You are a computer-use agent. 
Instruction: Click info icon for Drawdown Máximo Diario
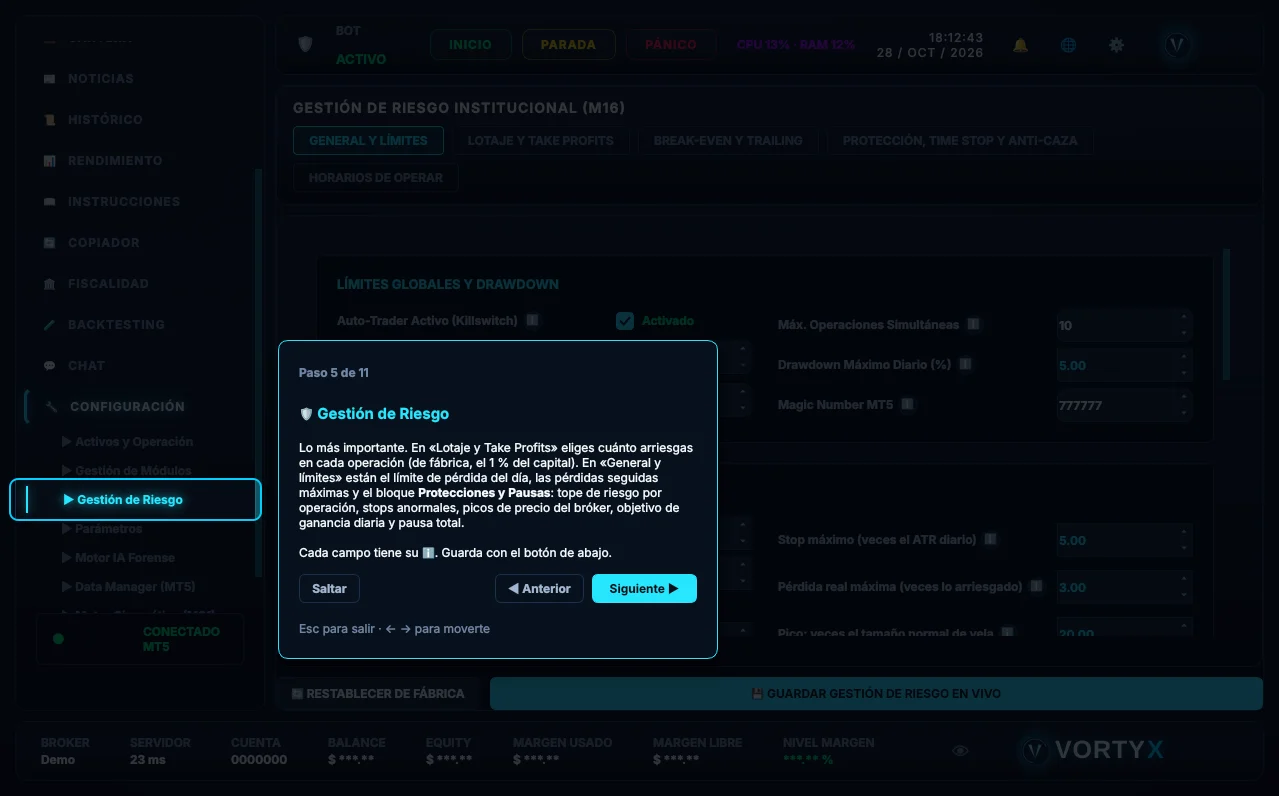click(965, 365)
